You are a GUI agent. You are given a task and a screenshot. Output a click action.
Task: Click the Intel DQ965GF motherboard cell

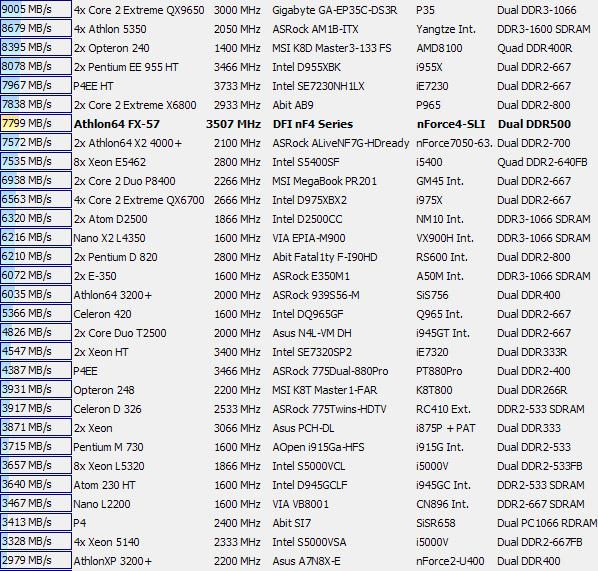coord(308,314)
